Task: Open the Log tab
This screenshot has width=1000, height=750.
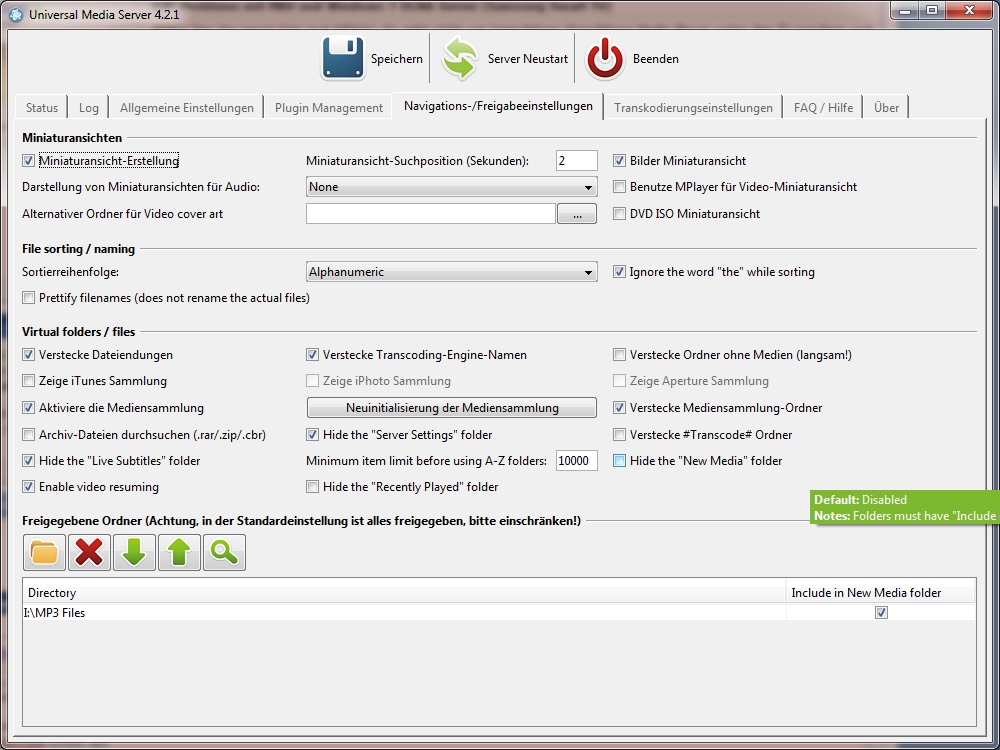Action: pos(89,108)
